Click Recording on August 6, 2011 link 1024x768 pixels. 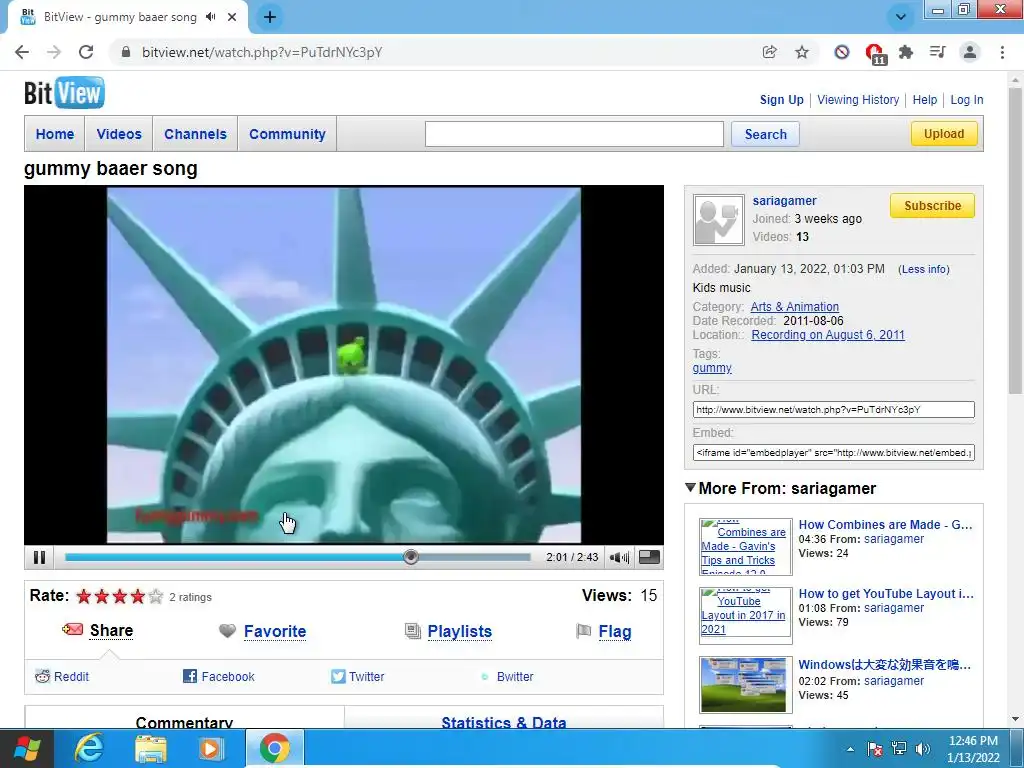click(x=828, y=334)
